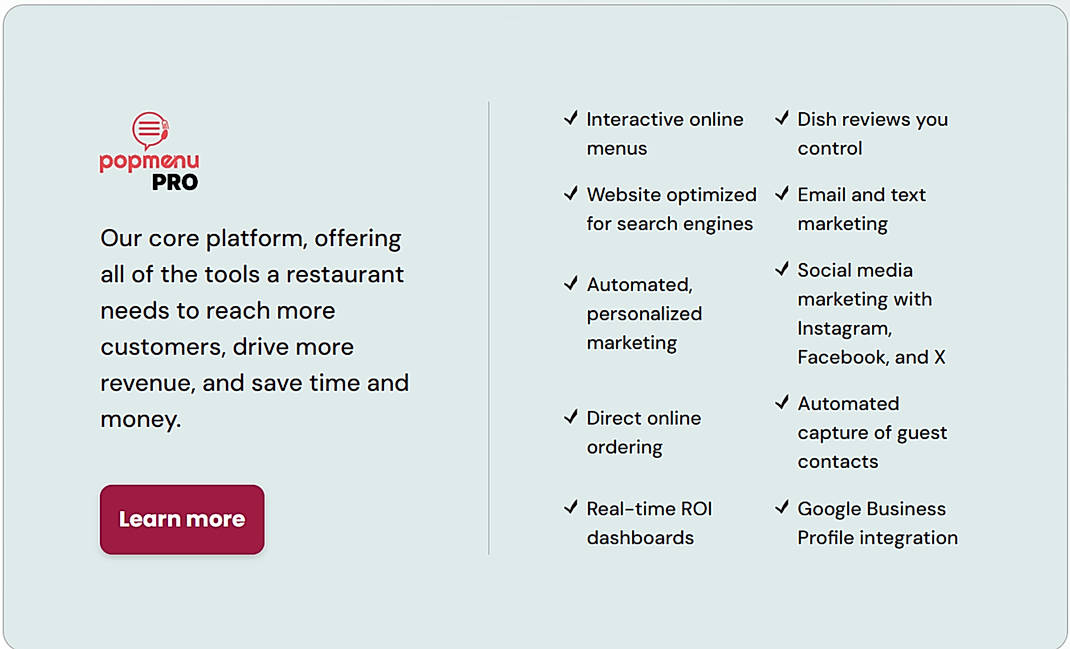Click the Real-time ROI dashboards feature text
The width and height of the screenshot is (1070, 649).
click(x=648, y=522)
